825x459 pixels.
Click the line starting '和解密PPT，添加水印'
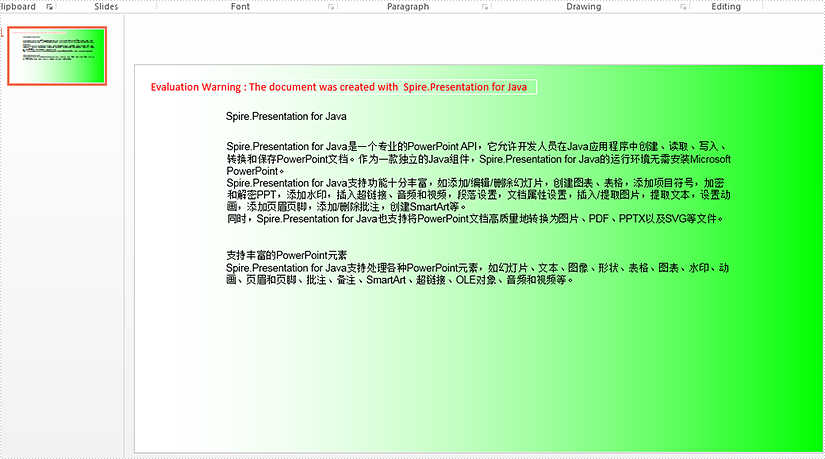coord(479,195)
